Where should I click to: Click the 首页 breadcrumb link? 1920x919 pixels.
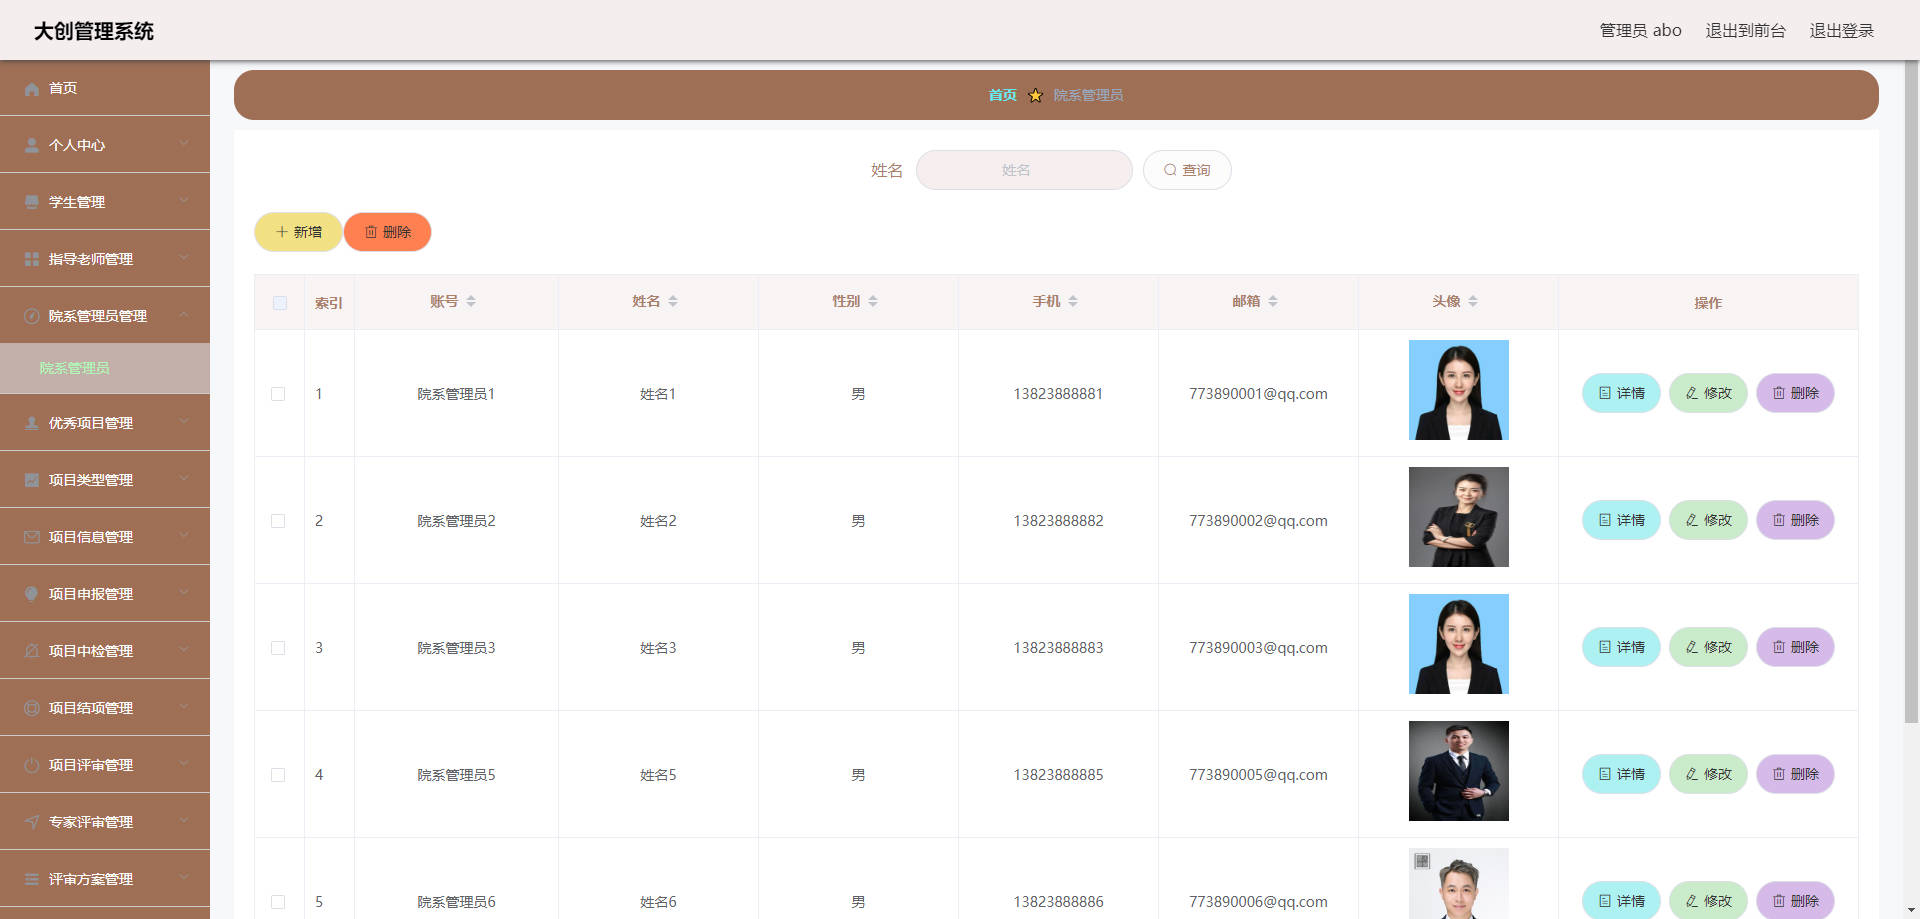pos(1002,95)
